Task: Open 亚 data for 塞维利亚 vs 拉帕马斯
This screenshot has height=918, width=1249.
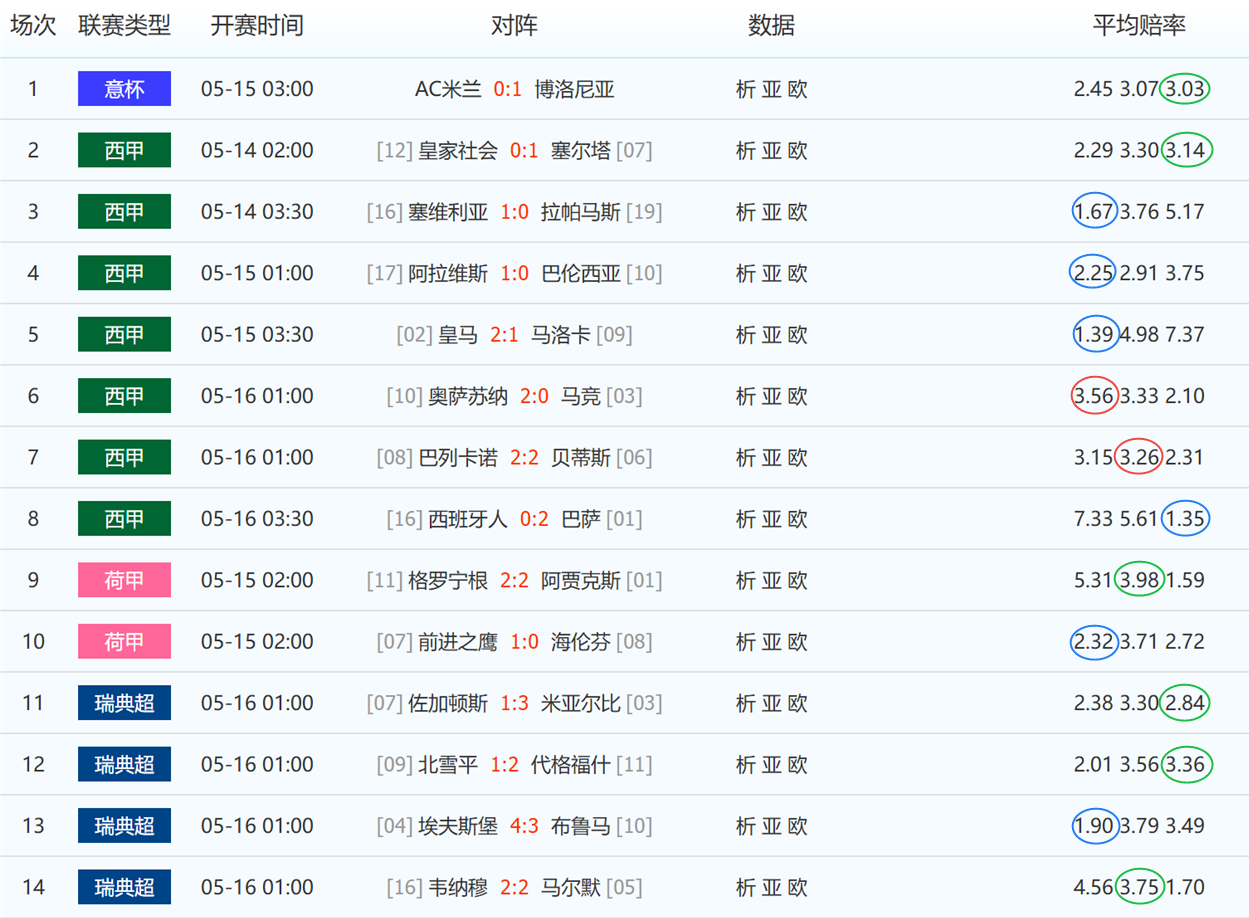Action: pyautogui.click(x=771, y=212)
